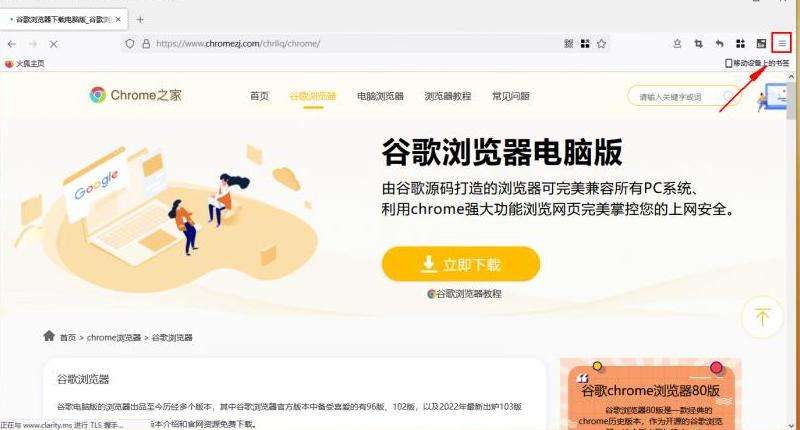Open the extensions grid toolbar icon
800x430 pixels.
point(740,44)
